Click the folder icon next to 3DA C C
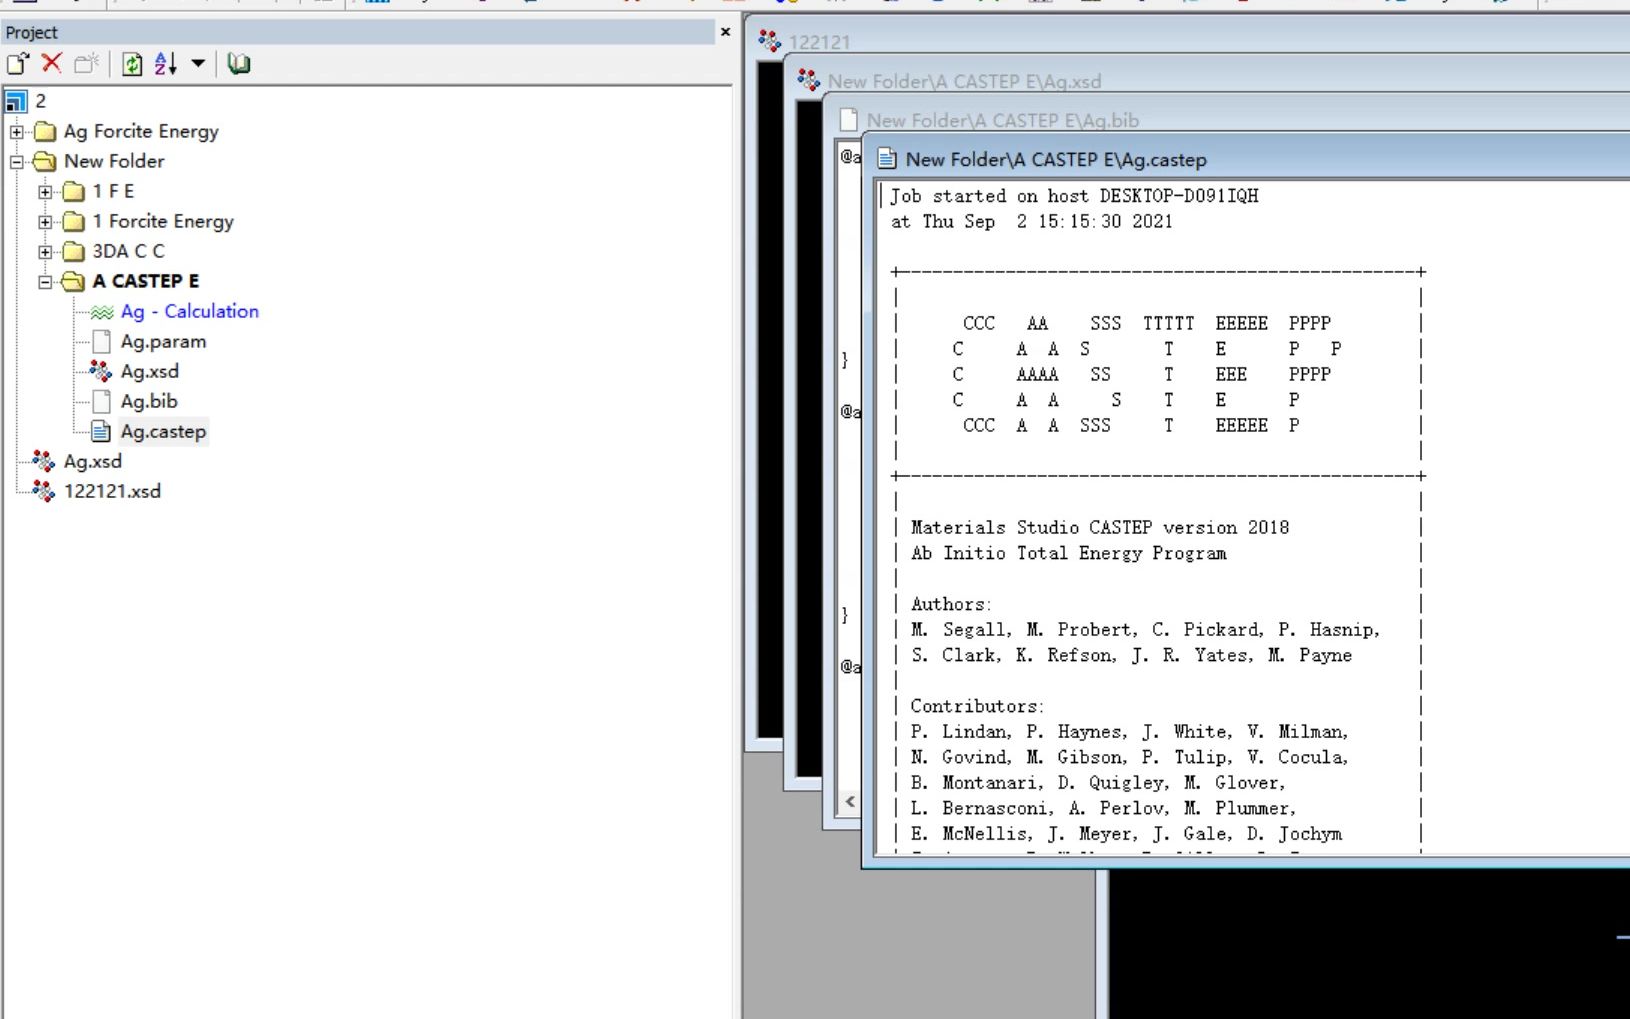 tap(74, 251)
